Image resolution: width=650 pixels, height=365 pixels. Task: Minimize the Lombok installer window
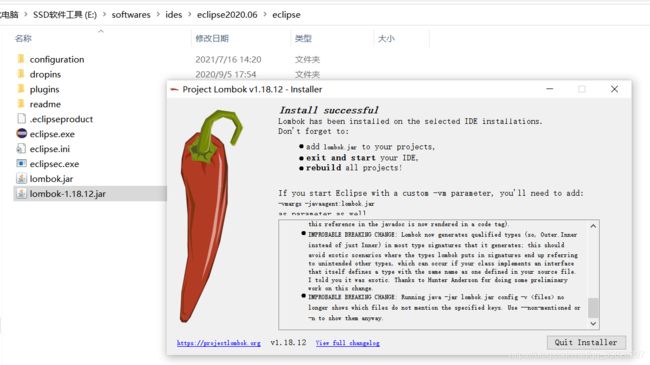[550, 89]
